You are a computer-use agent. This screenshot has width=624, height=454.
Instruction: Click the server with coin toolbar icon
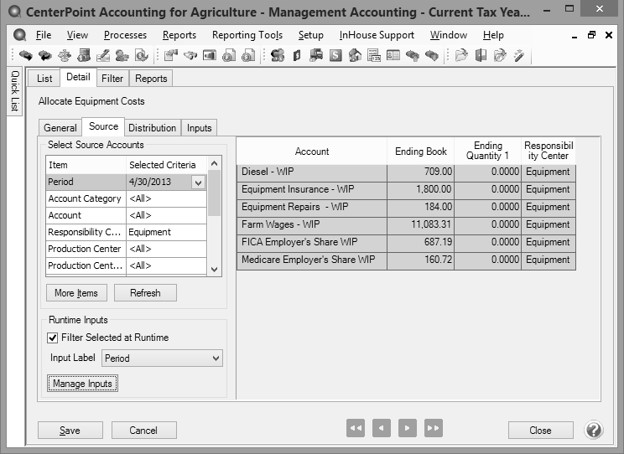point(84,55)
